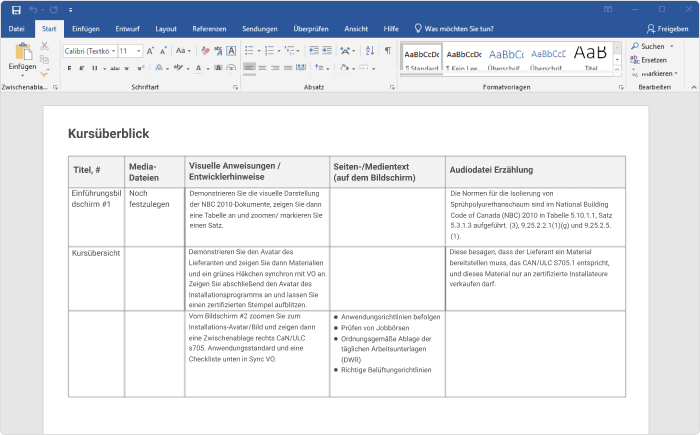The height and width of the screenshot is (435, 700).
Task: Click the paragraph shading paint bucket icon
Action: click(344, 68)
